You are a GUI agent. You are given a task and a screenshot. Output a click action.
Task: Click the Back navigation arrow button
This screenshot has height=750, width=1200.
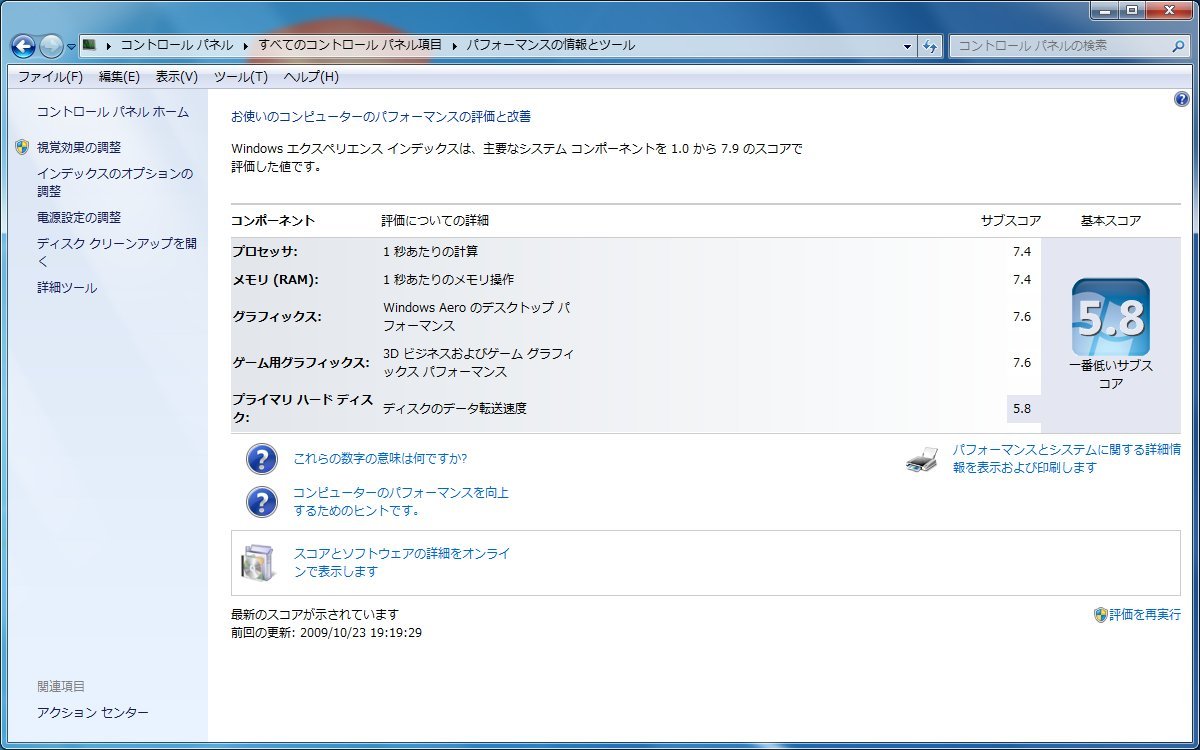click(x=23, y=46)
